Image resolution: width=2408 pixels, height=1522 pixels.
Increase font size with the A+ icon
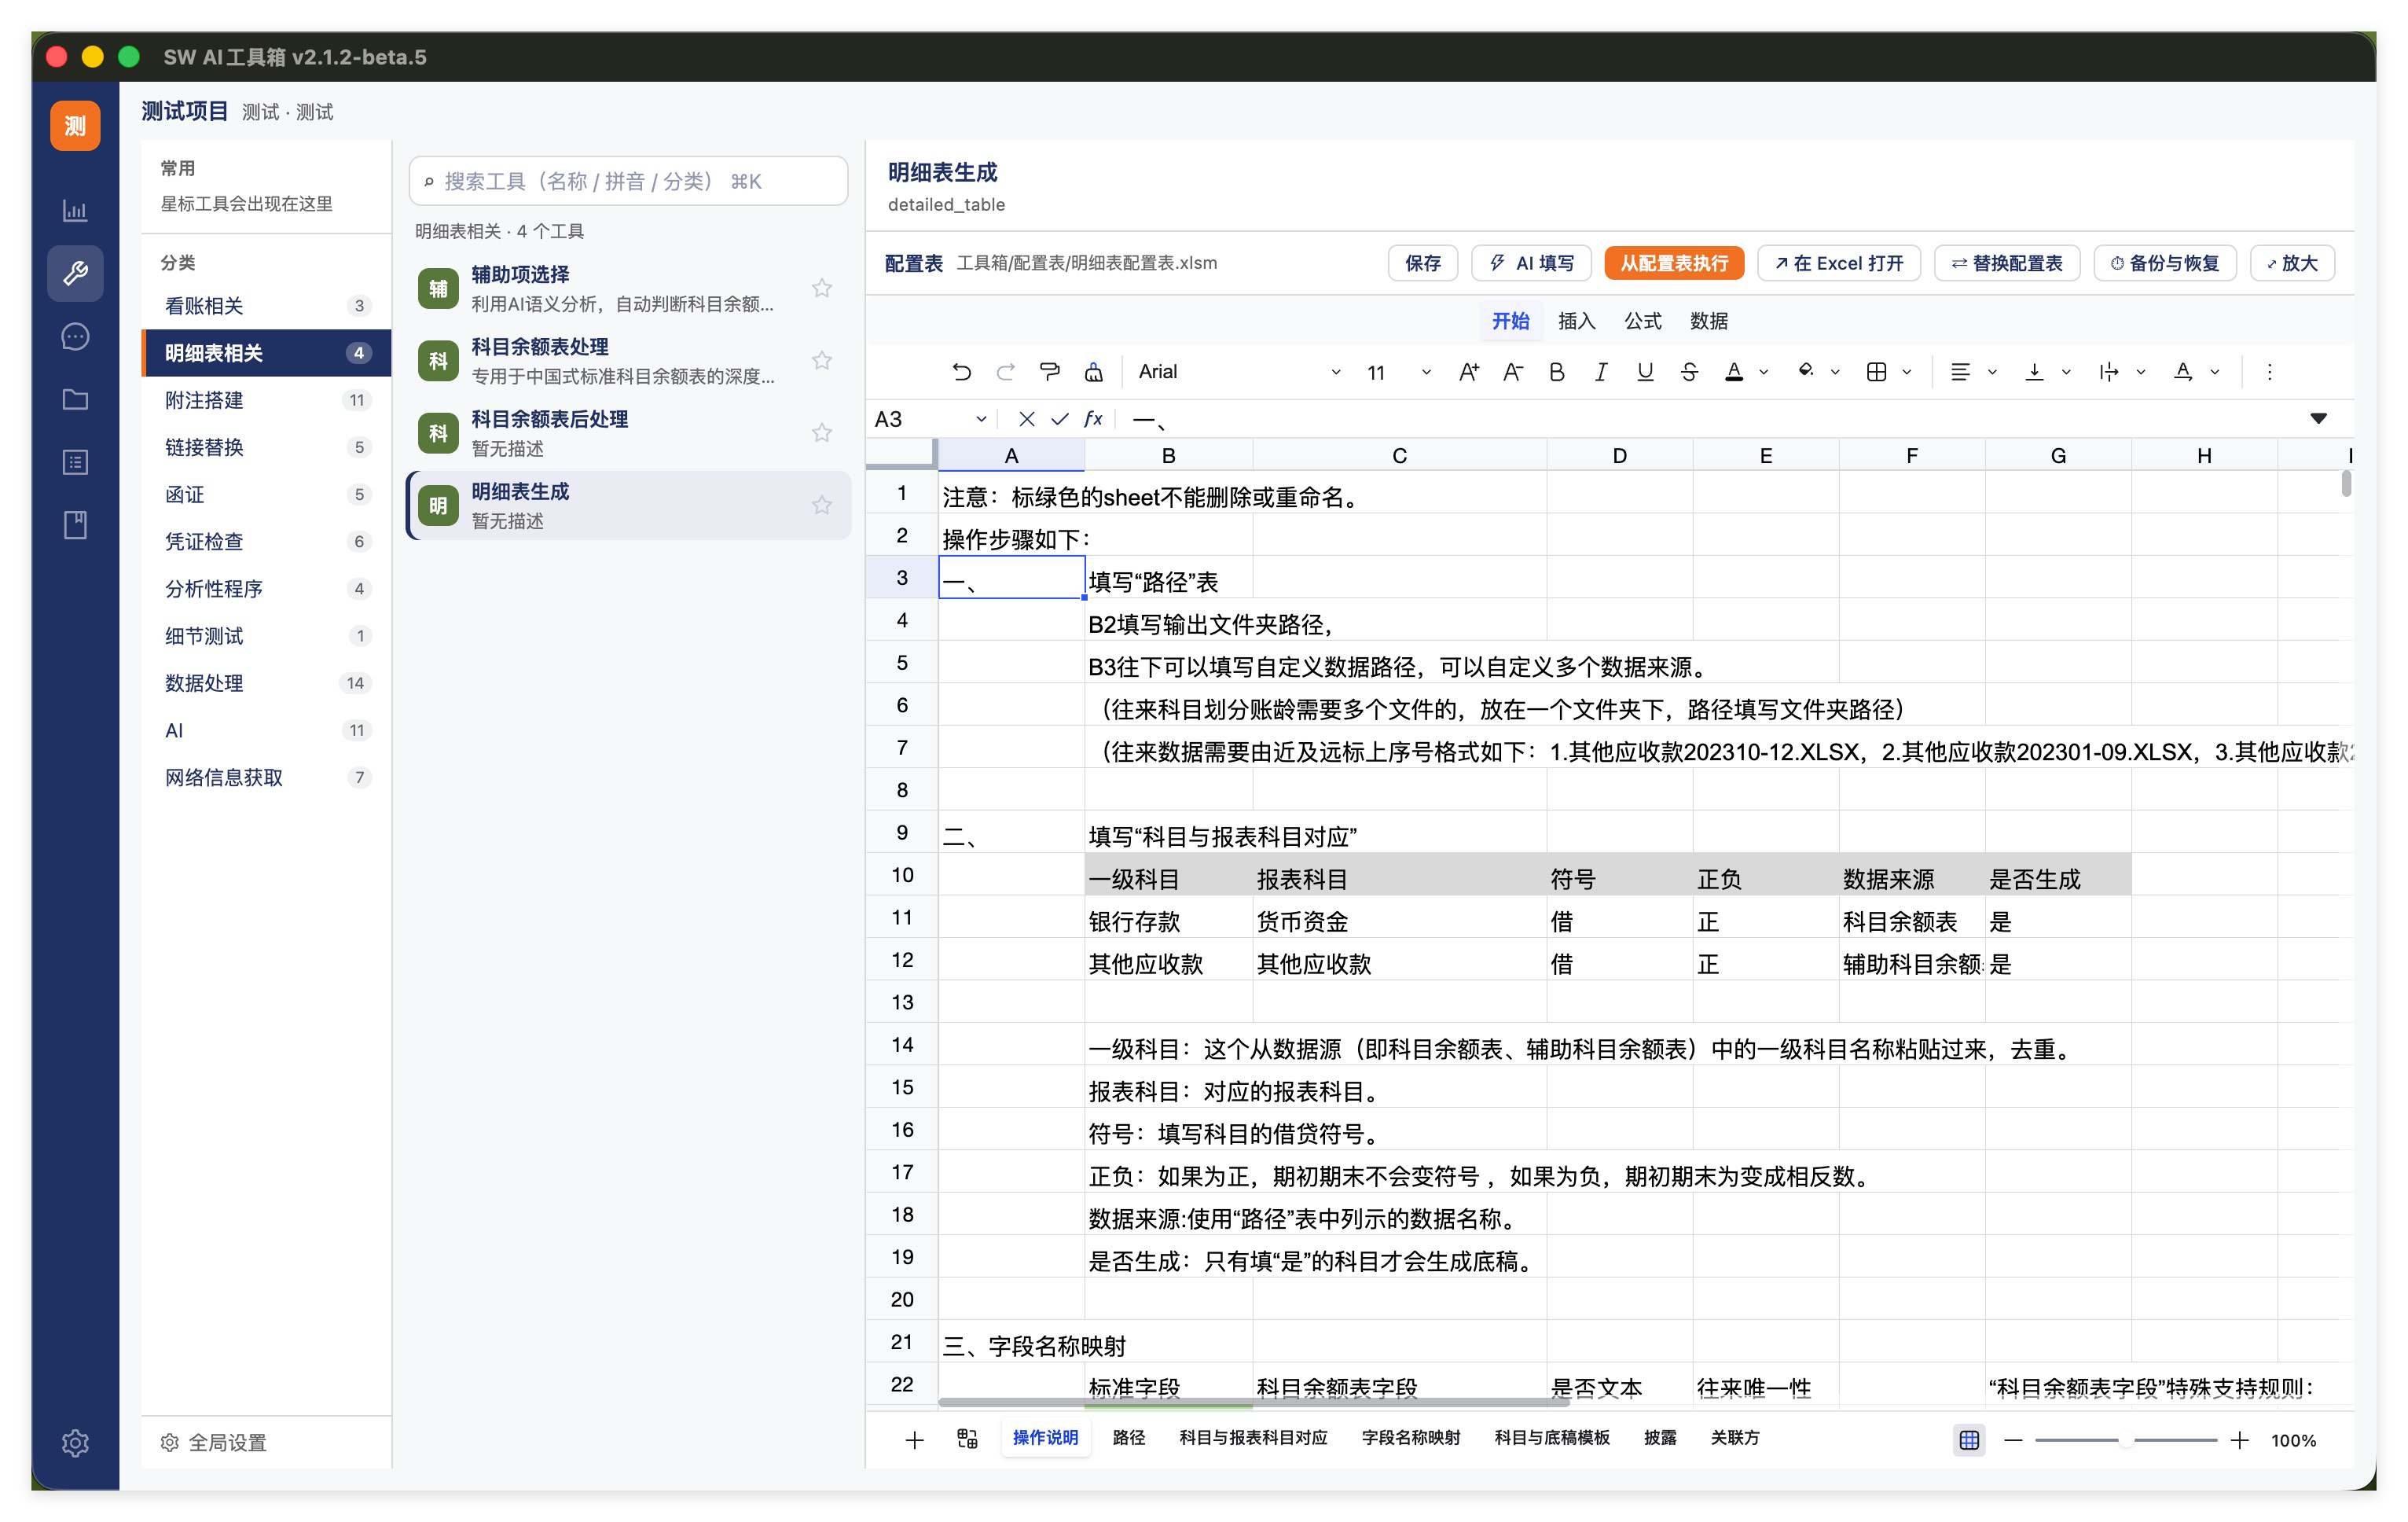coord(1468,372)
